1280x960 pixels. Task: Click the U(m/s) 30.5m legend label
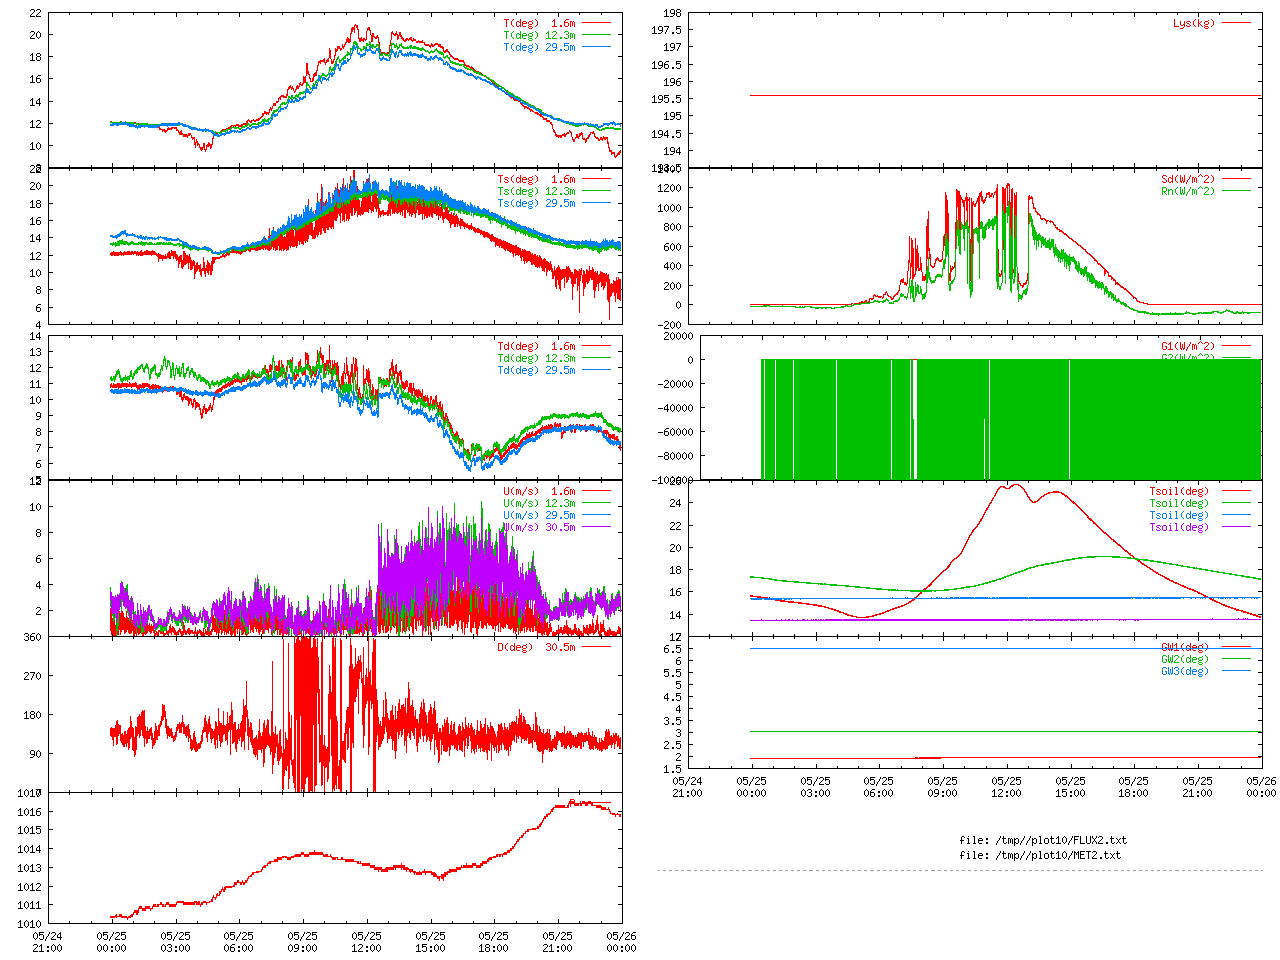[539, 528]
